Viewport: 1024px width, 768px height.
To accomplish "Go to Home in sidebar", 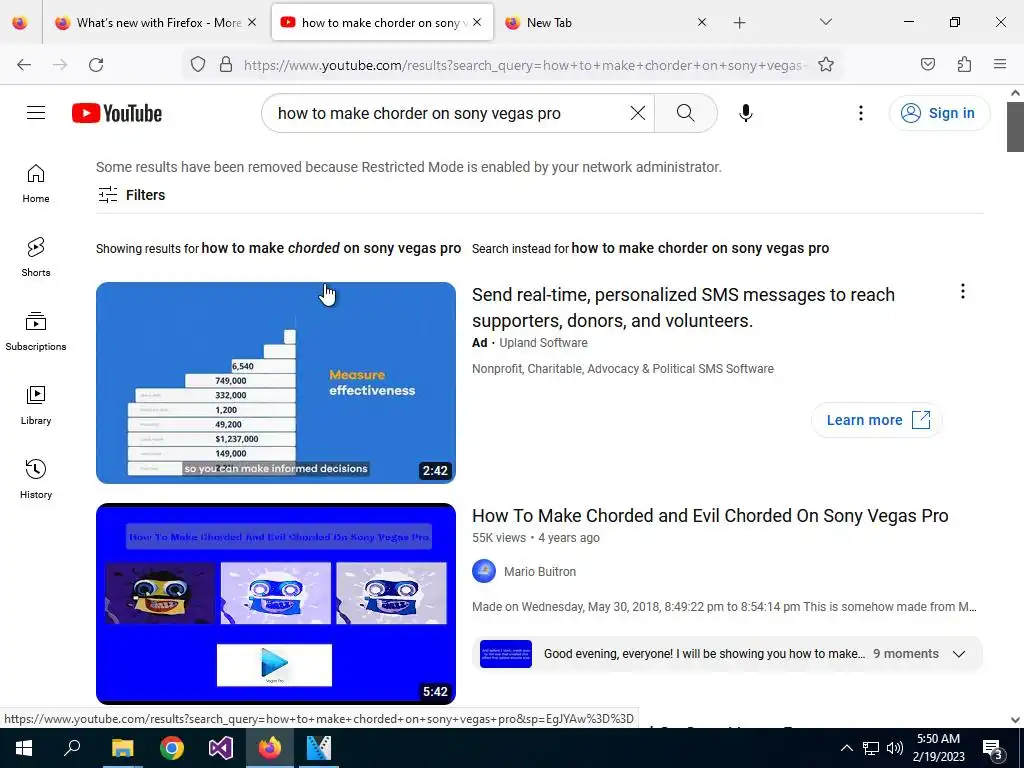I will [36, 184].
